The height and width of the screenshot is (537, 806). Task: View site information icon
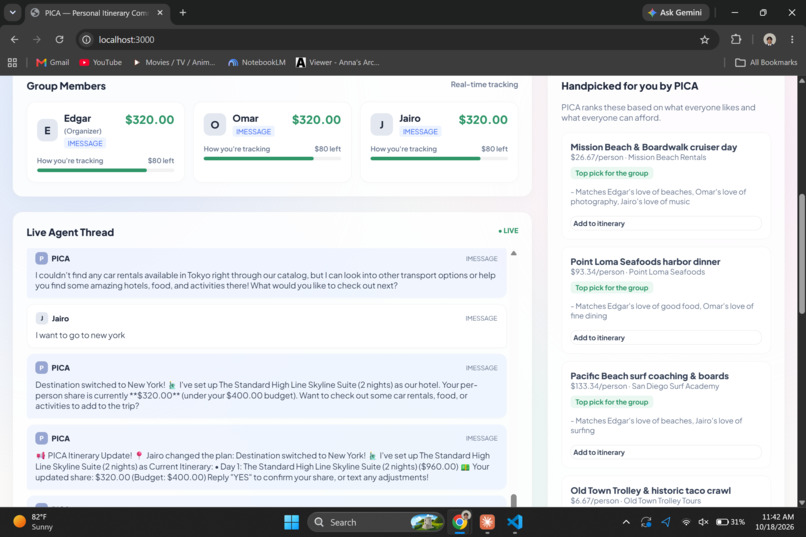point(87,40)
